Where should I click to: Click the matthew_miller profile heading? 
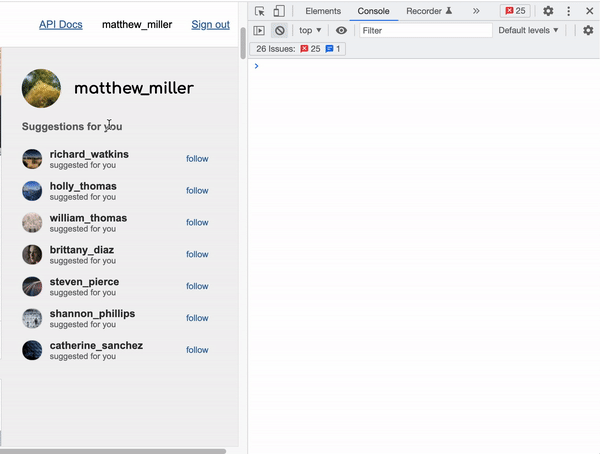134,88
